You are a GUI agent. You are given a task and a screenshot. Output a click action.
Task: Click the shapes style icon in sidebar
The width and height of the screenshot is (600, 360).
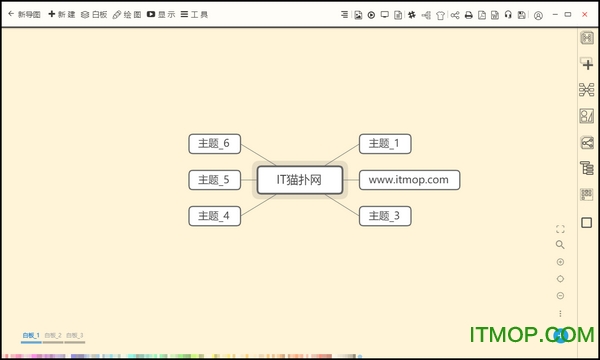[x=587, y=116]
